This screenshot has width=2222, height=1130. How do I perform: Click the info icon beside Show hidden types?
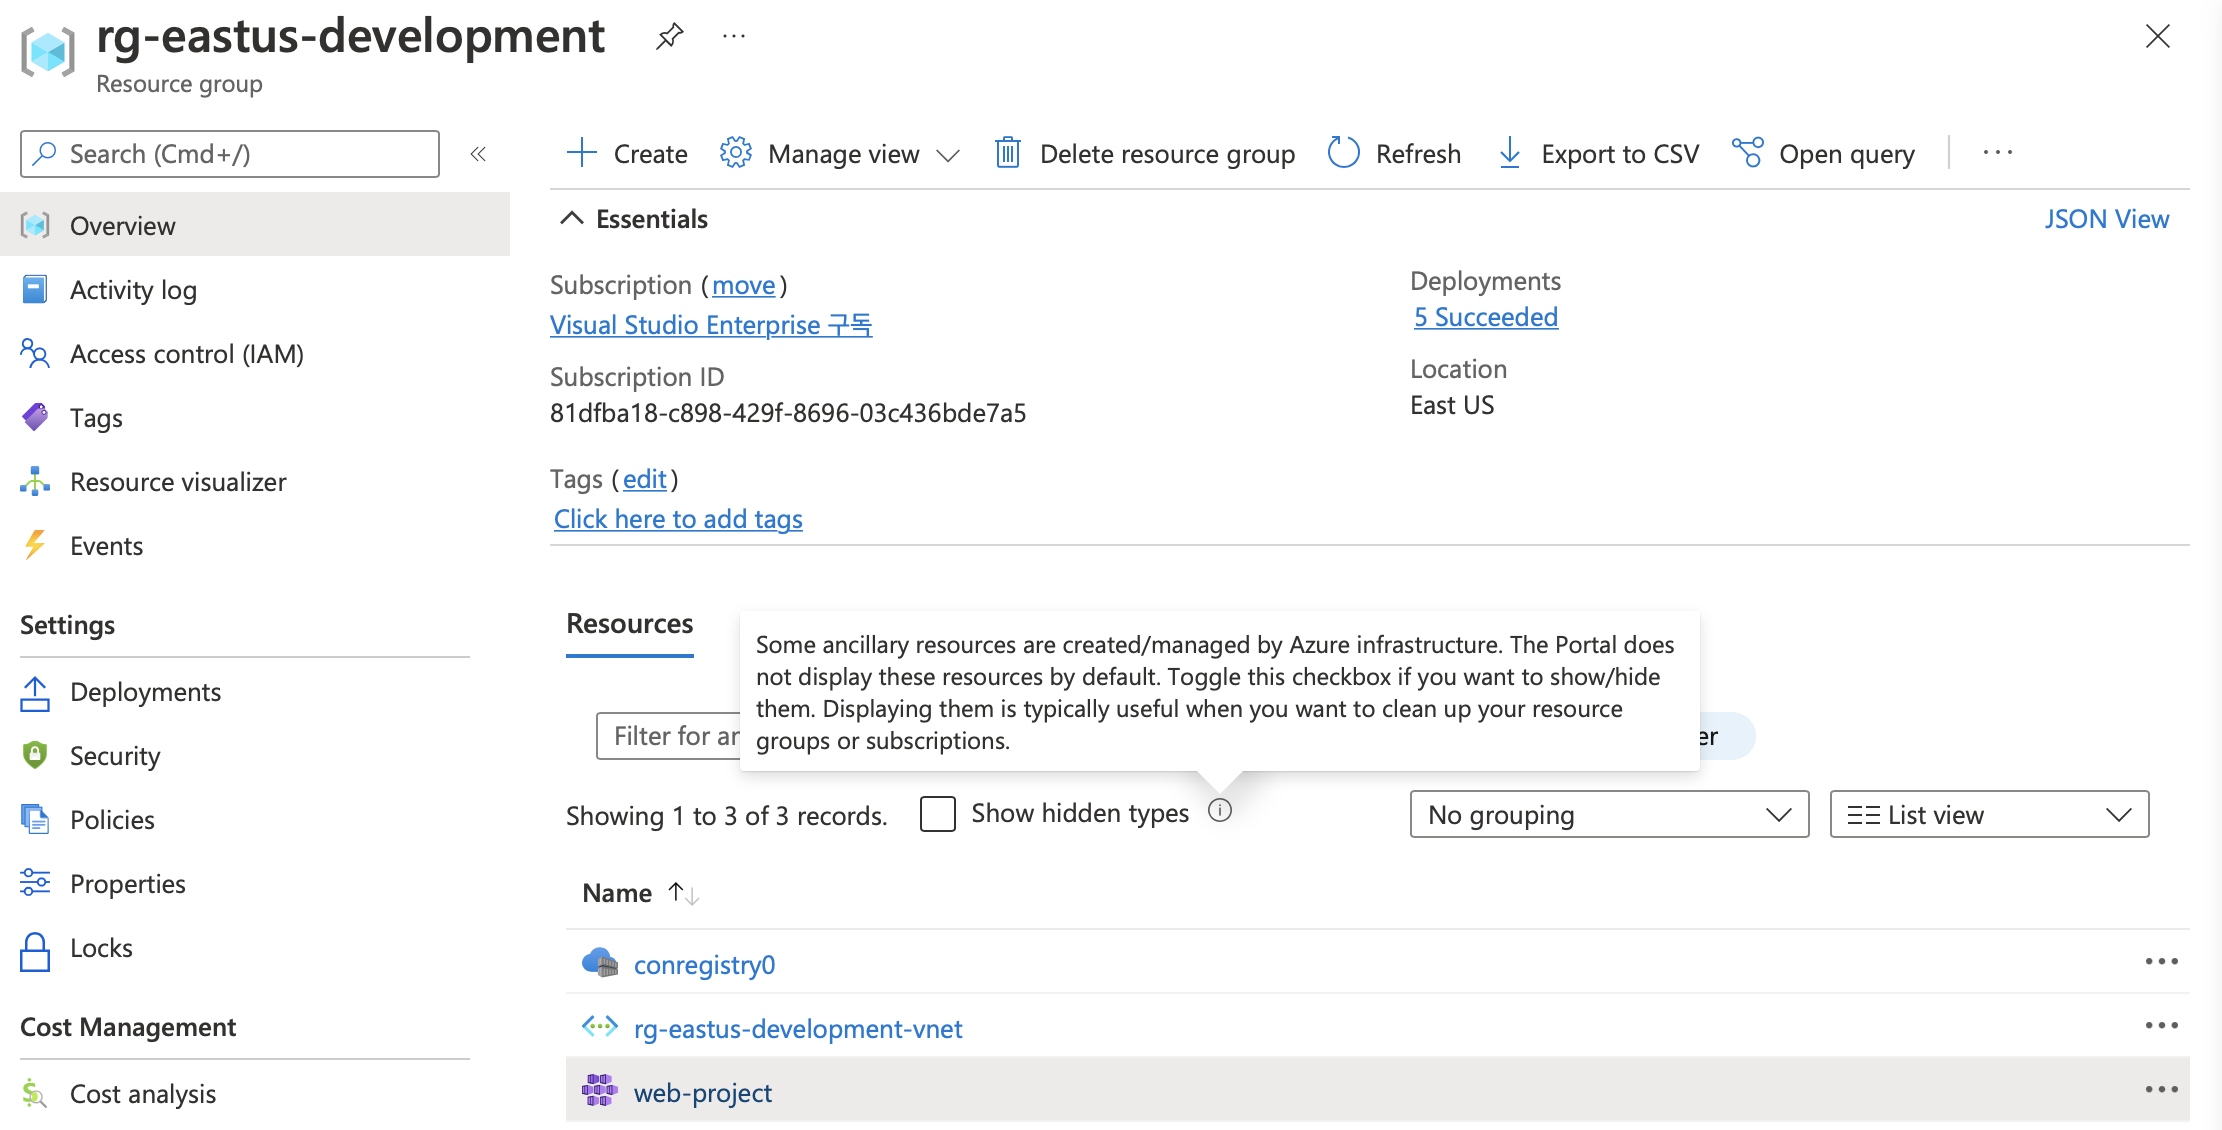tap(1220, 810)
